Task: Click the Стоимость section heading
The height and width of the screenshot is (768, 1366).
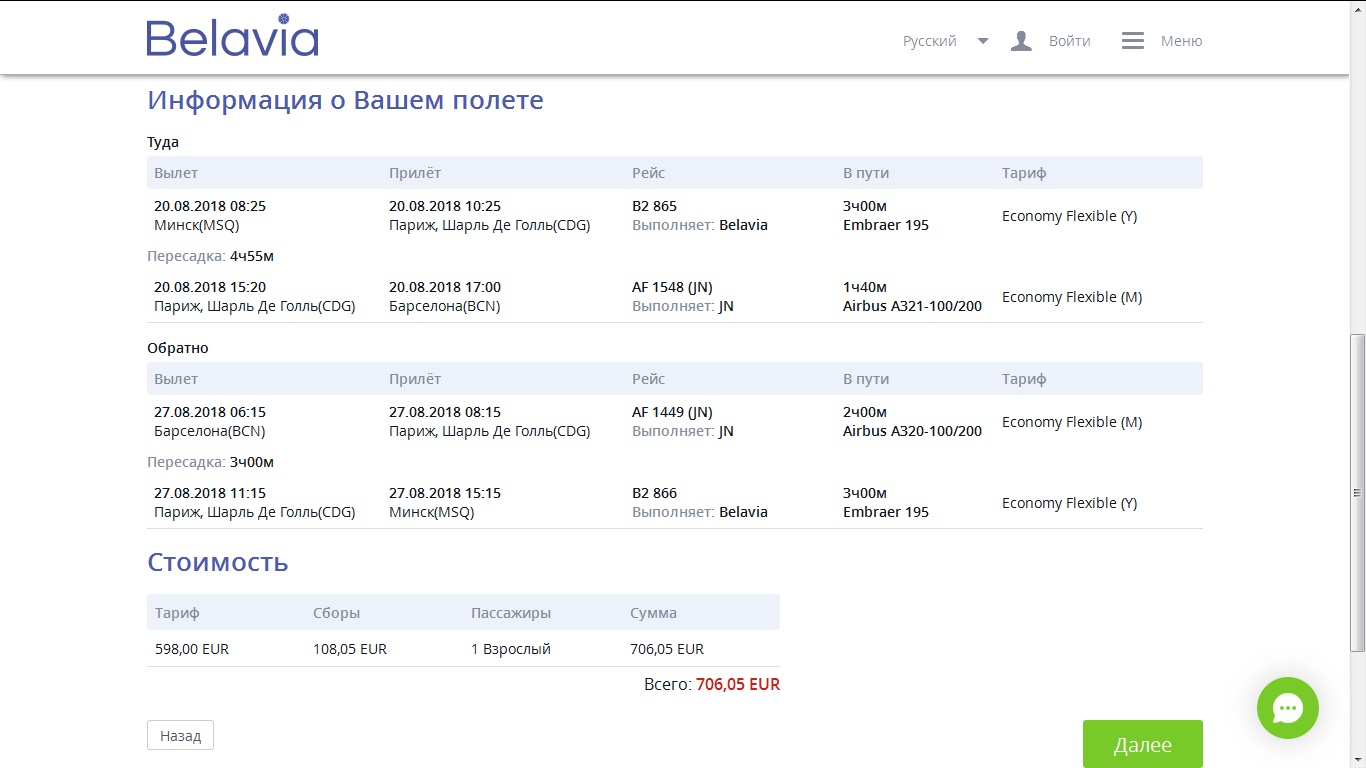Action: click(218, 562)
